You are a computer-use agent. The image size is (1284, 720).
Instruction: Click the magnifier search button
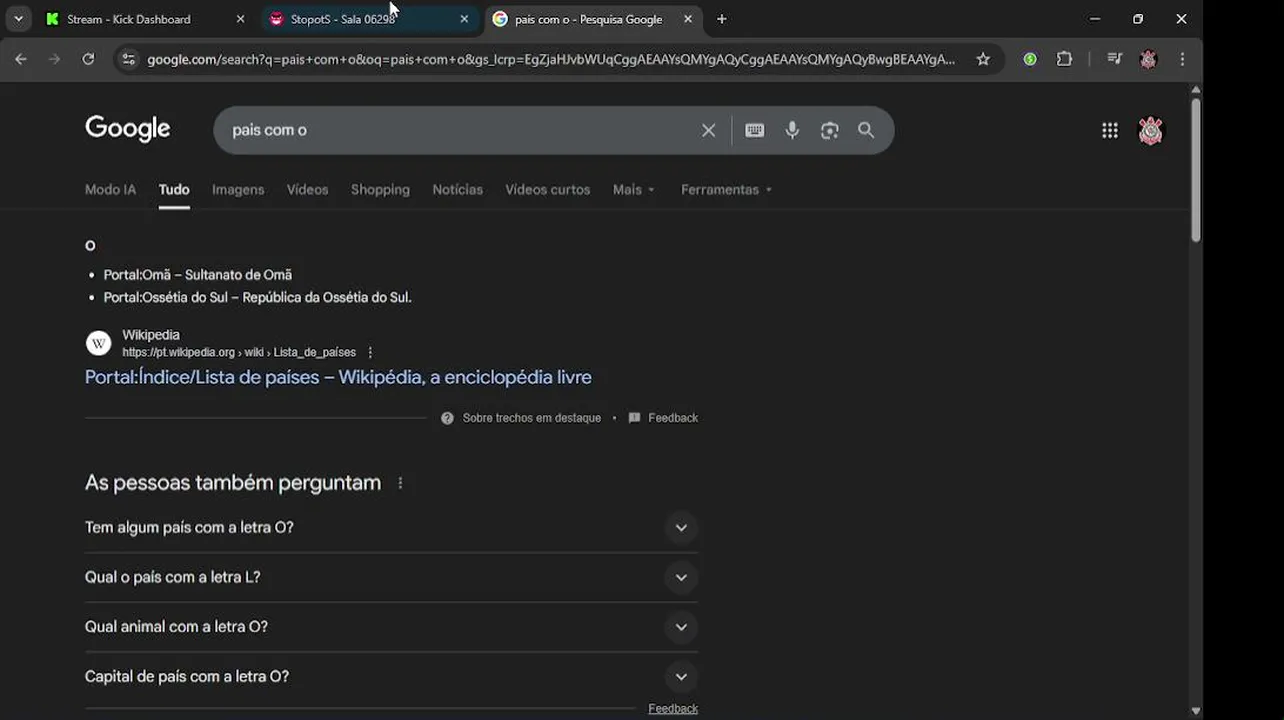point(866,130)
